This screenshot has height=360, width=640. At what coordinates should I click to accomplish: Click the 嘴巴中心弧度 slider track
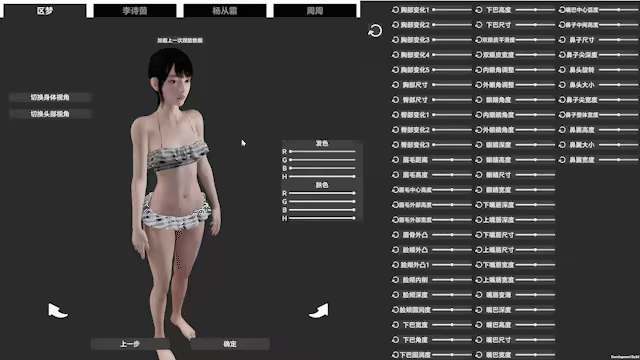pyautogui.click(x=619, y=10)
